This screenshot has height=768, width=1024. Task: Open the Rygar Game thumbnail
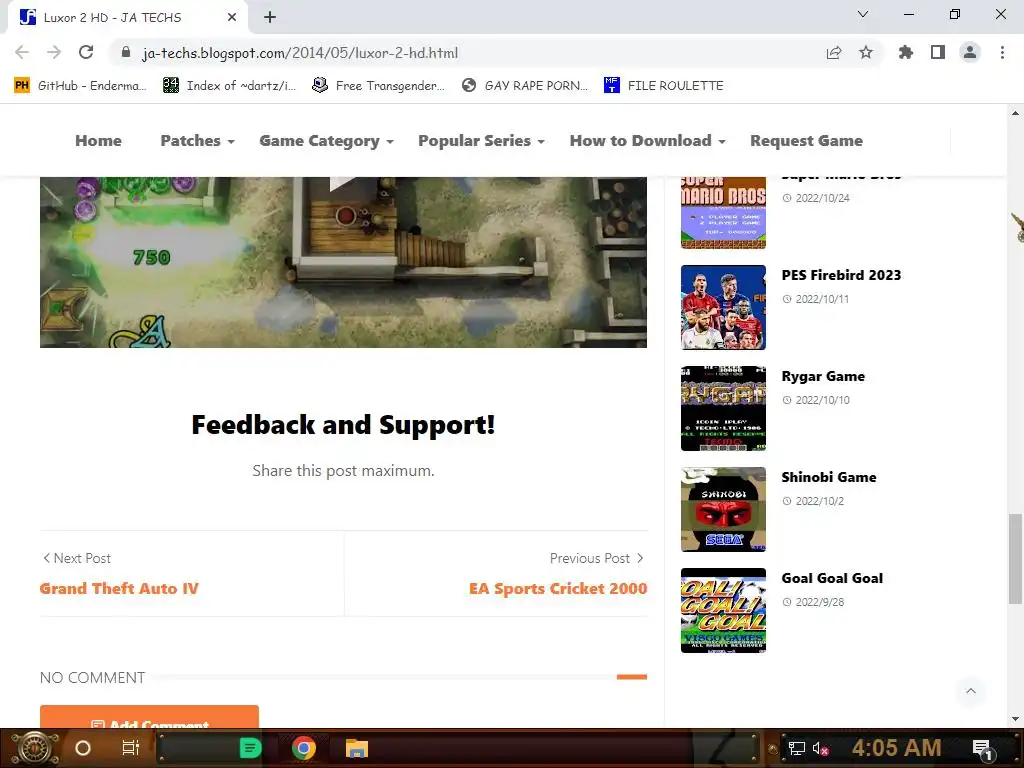723,408
